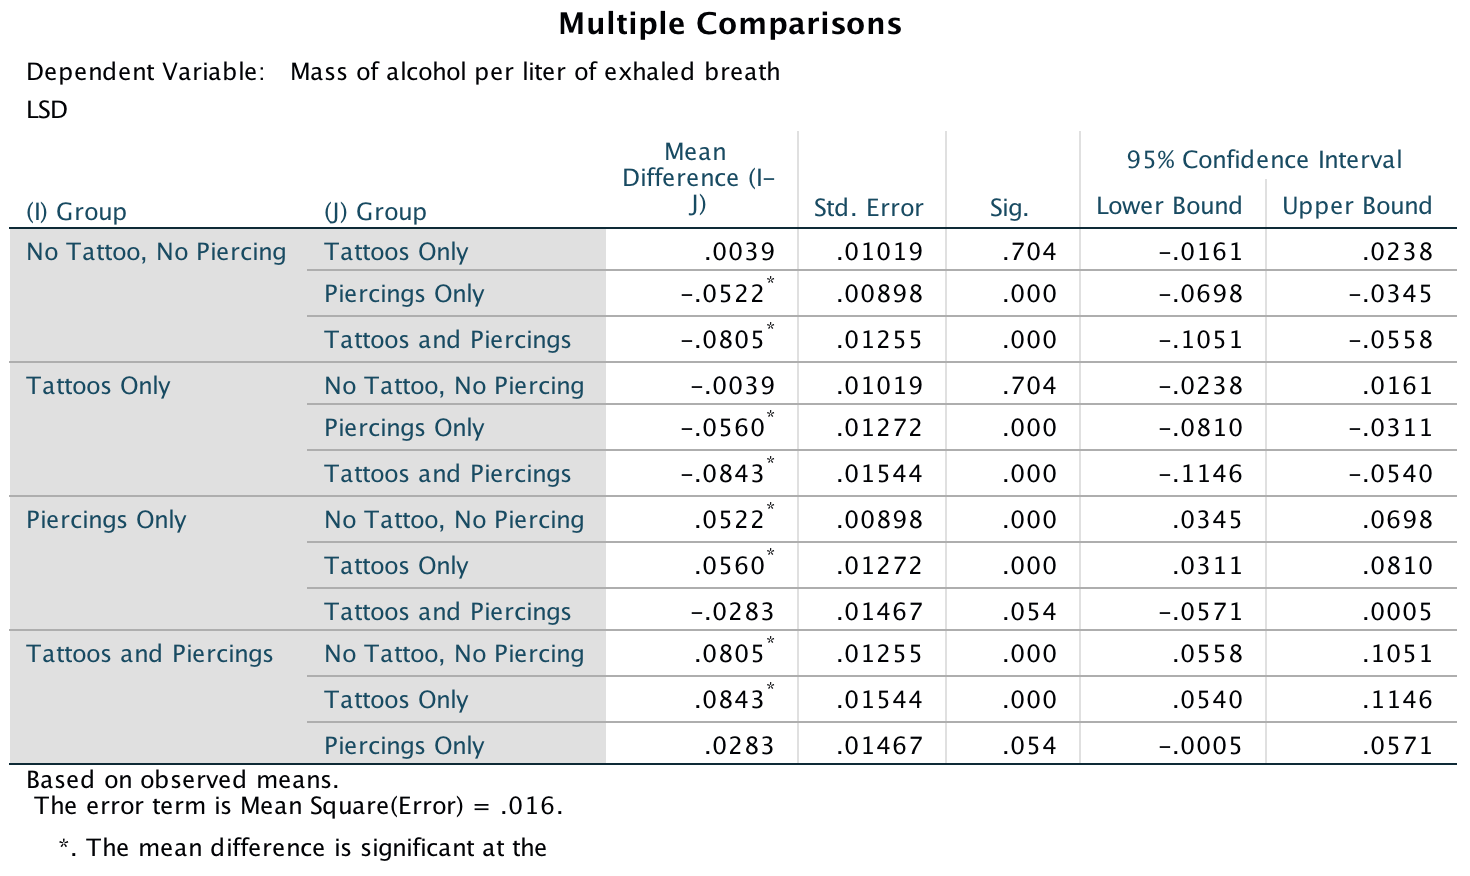This screenshot has height=876, width=1470.
Task: Click the Multiple Comparisons table title
Action: coord(730,24)
